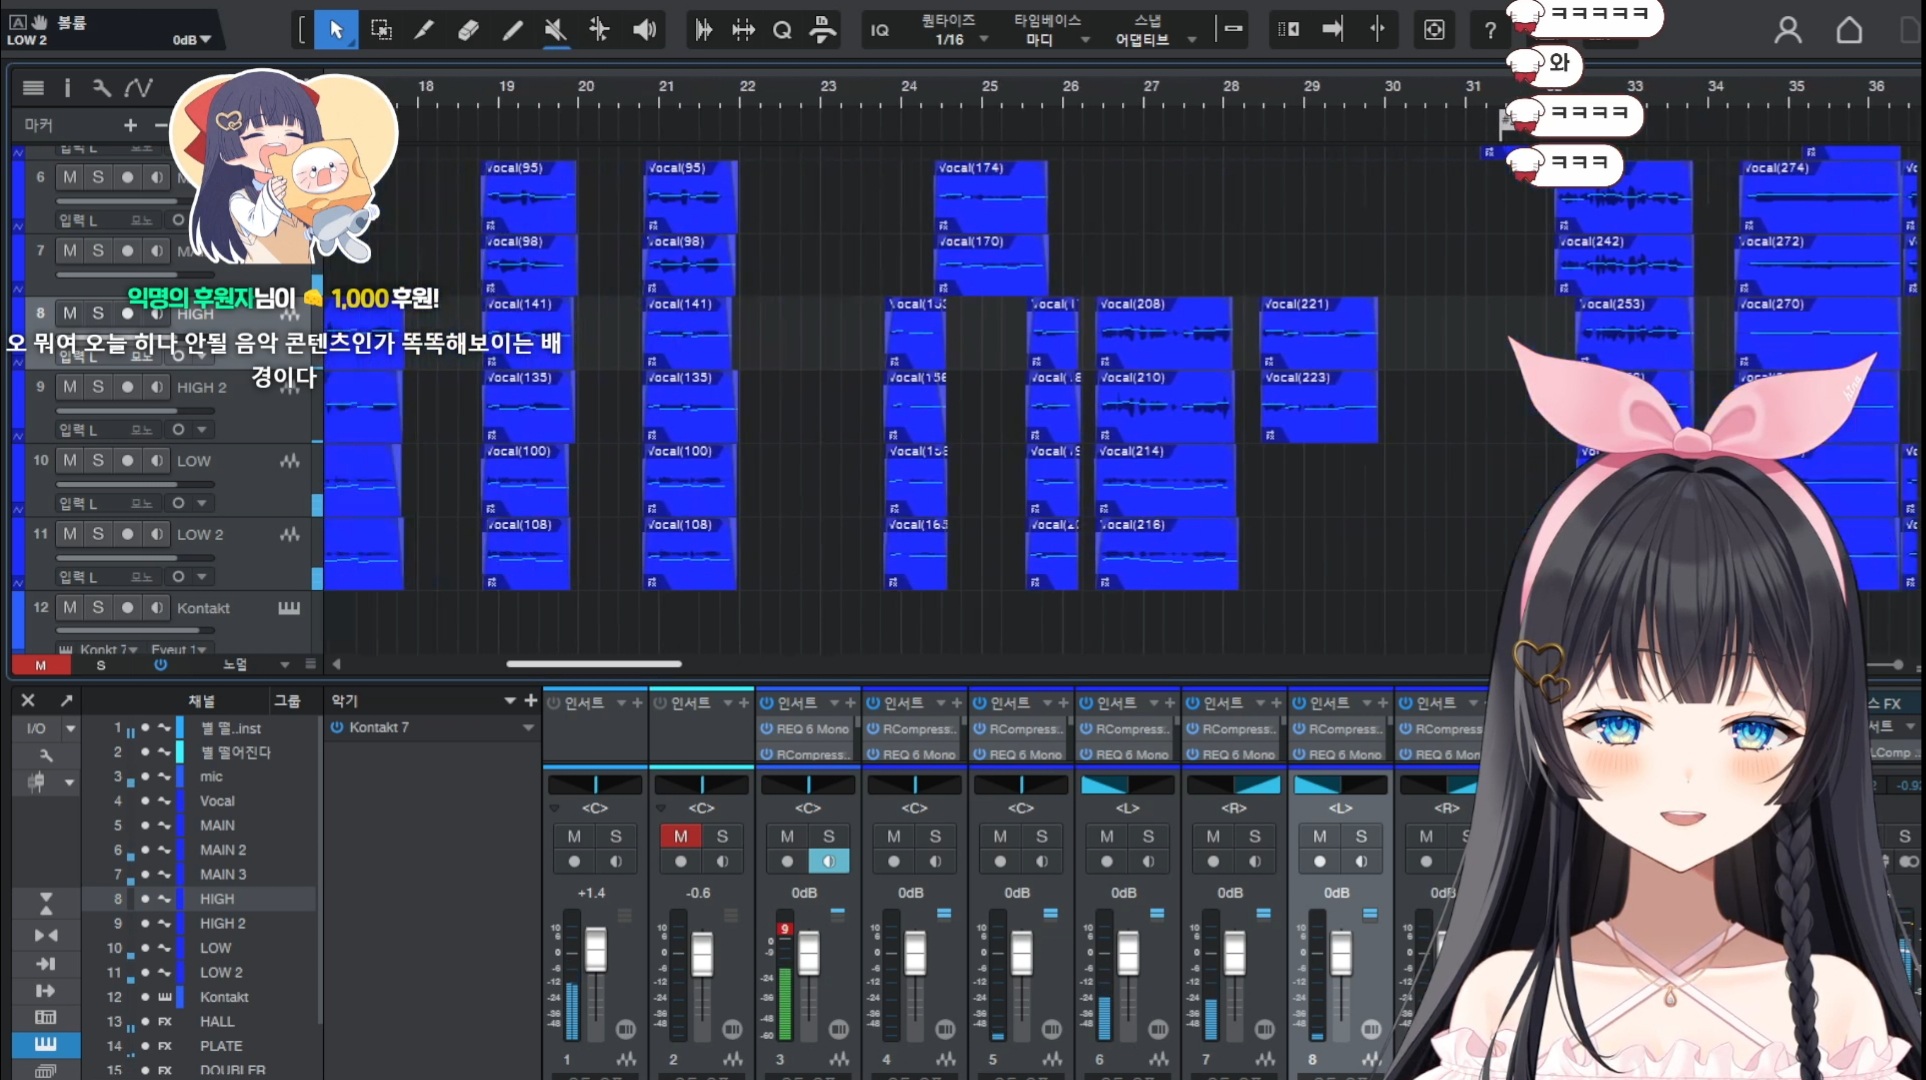1926x1080 pixels.
Task: Mute track 11 LOW 2
Action: click(x=69, y=534)
